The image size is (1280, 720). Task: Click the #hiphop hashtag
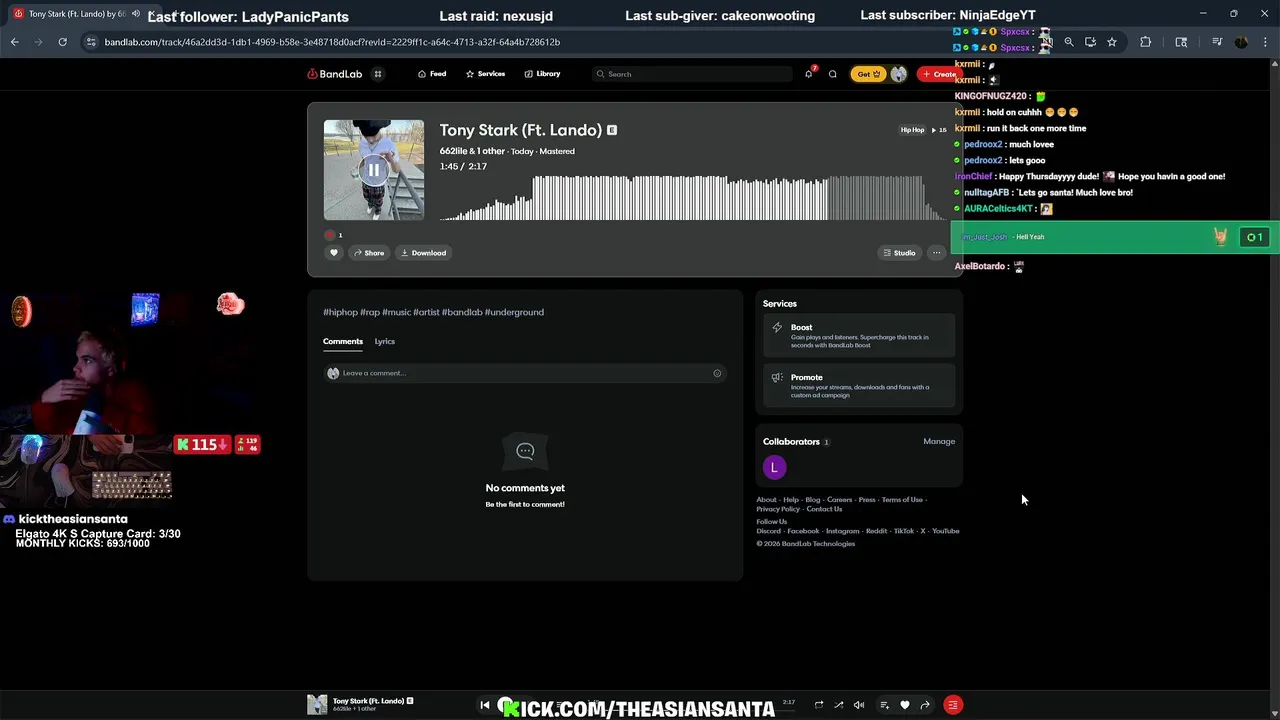(340, 312)
